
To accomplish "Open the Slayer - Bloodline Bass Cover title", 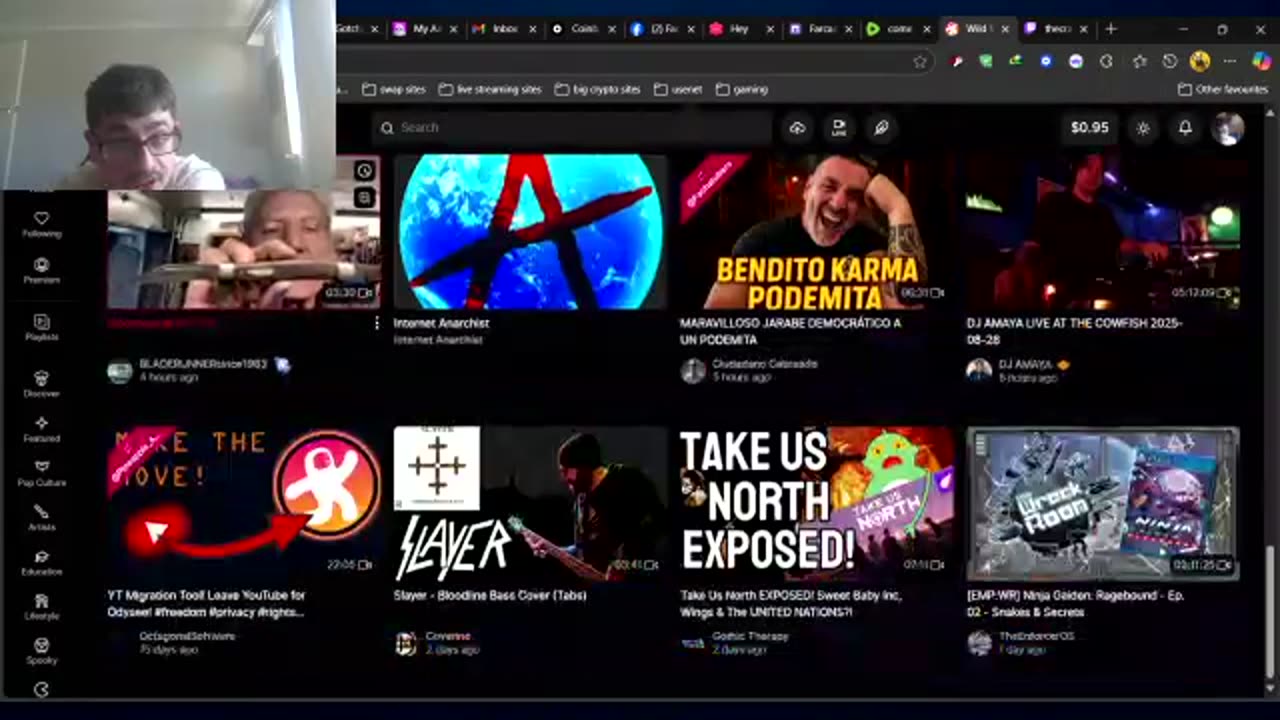I will click(489, 595).
